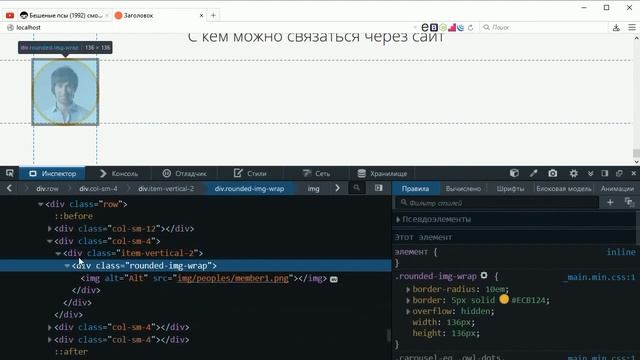640x360 pixels.
Task: Reload the current page
Action: pyautogui.click(x=471, y=27)
